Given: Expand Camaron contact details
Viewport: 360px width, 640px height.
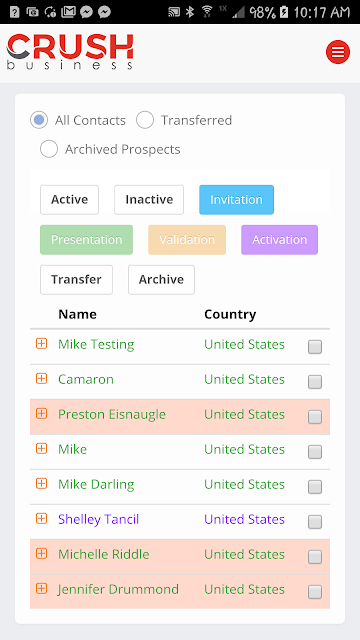Looking at the screenshot, I should (x=41, y=379).
